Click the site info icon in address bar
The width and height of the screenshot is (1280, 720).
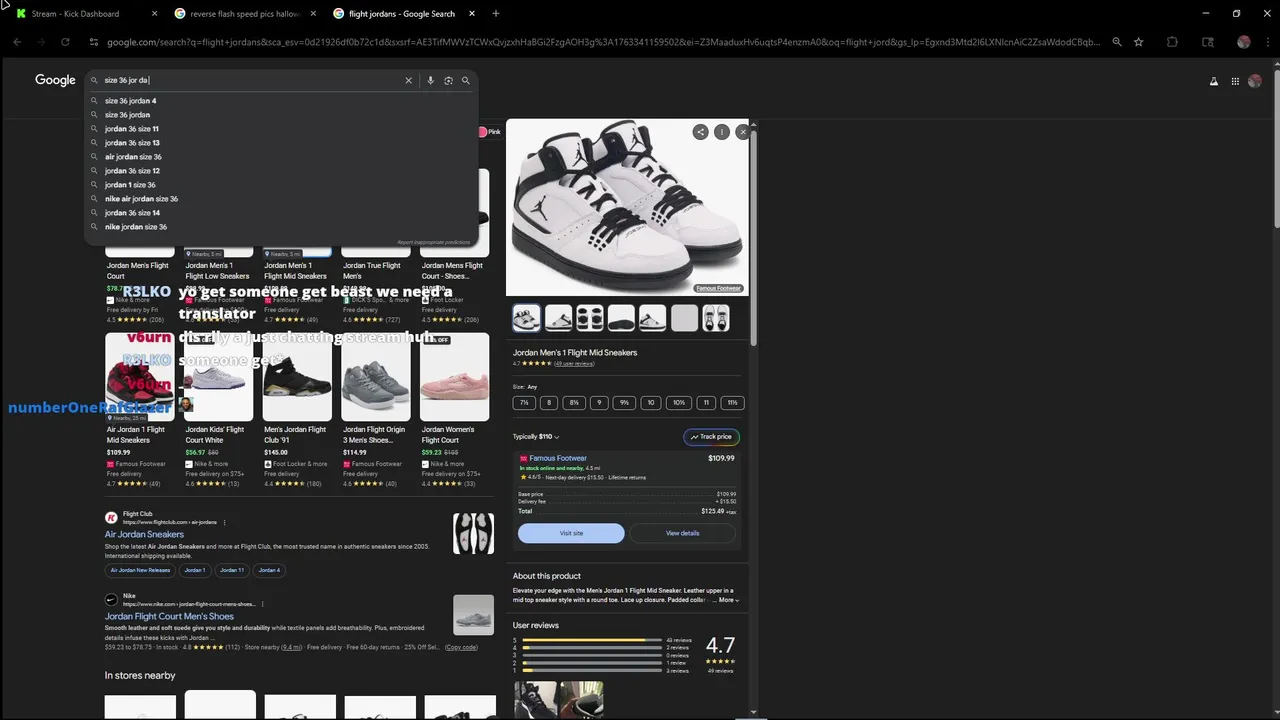[94, 42]
